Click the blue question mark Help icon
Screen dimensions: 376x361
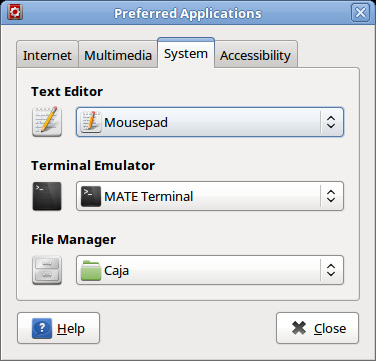[x=42, y=328]
